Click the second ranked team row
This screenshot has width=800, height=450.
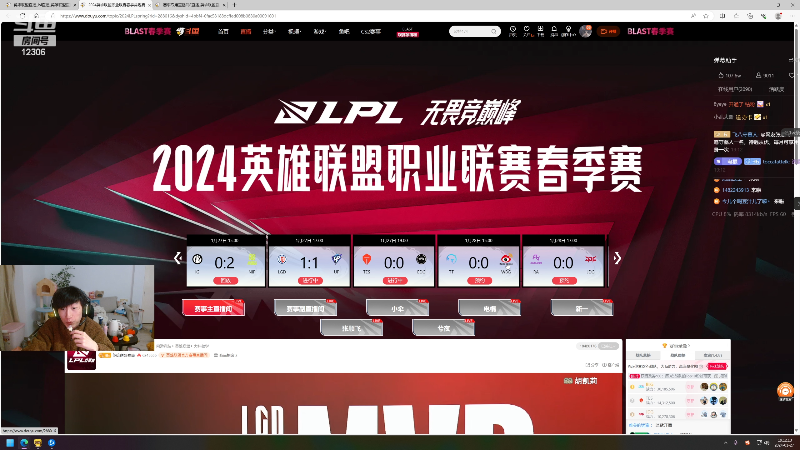pyautogui.click(x=678, y=401)
